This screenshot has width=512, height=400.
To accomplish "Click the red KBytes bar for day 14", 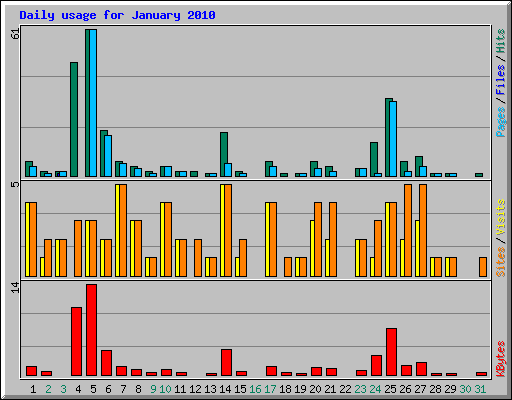I will [226, 363].
